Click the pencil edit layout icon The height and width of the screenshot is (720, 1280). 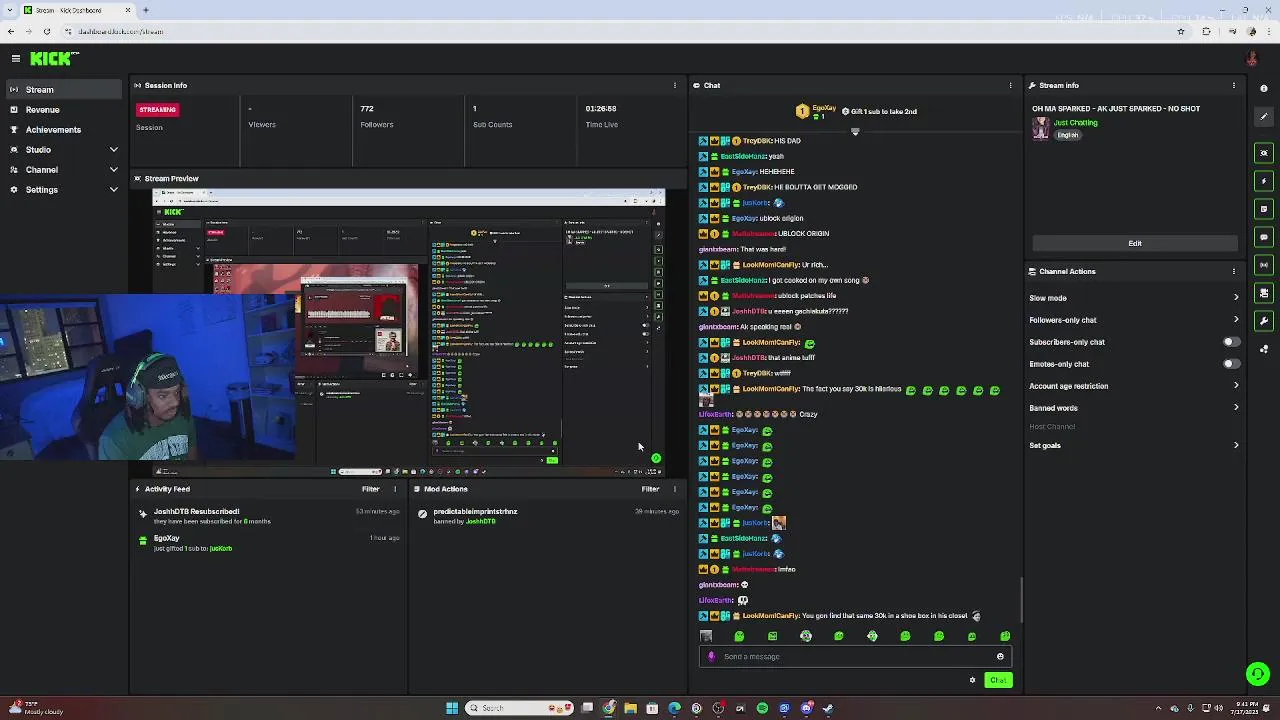coord(1264,117)
